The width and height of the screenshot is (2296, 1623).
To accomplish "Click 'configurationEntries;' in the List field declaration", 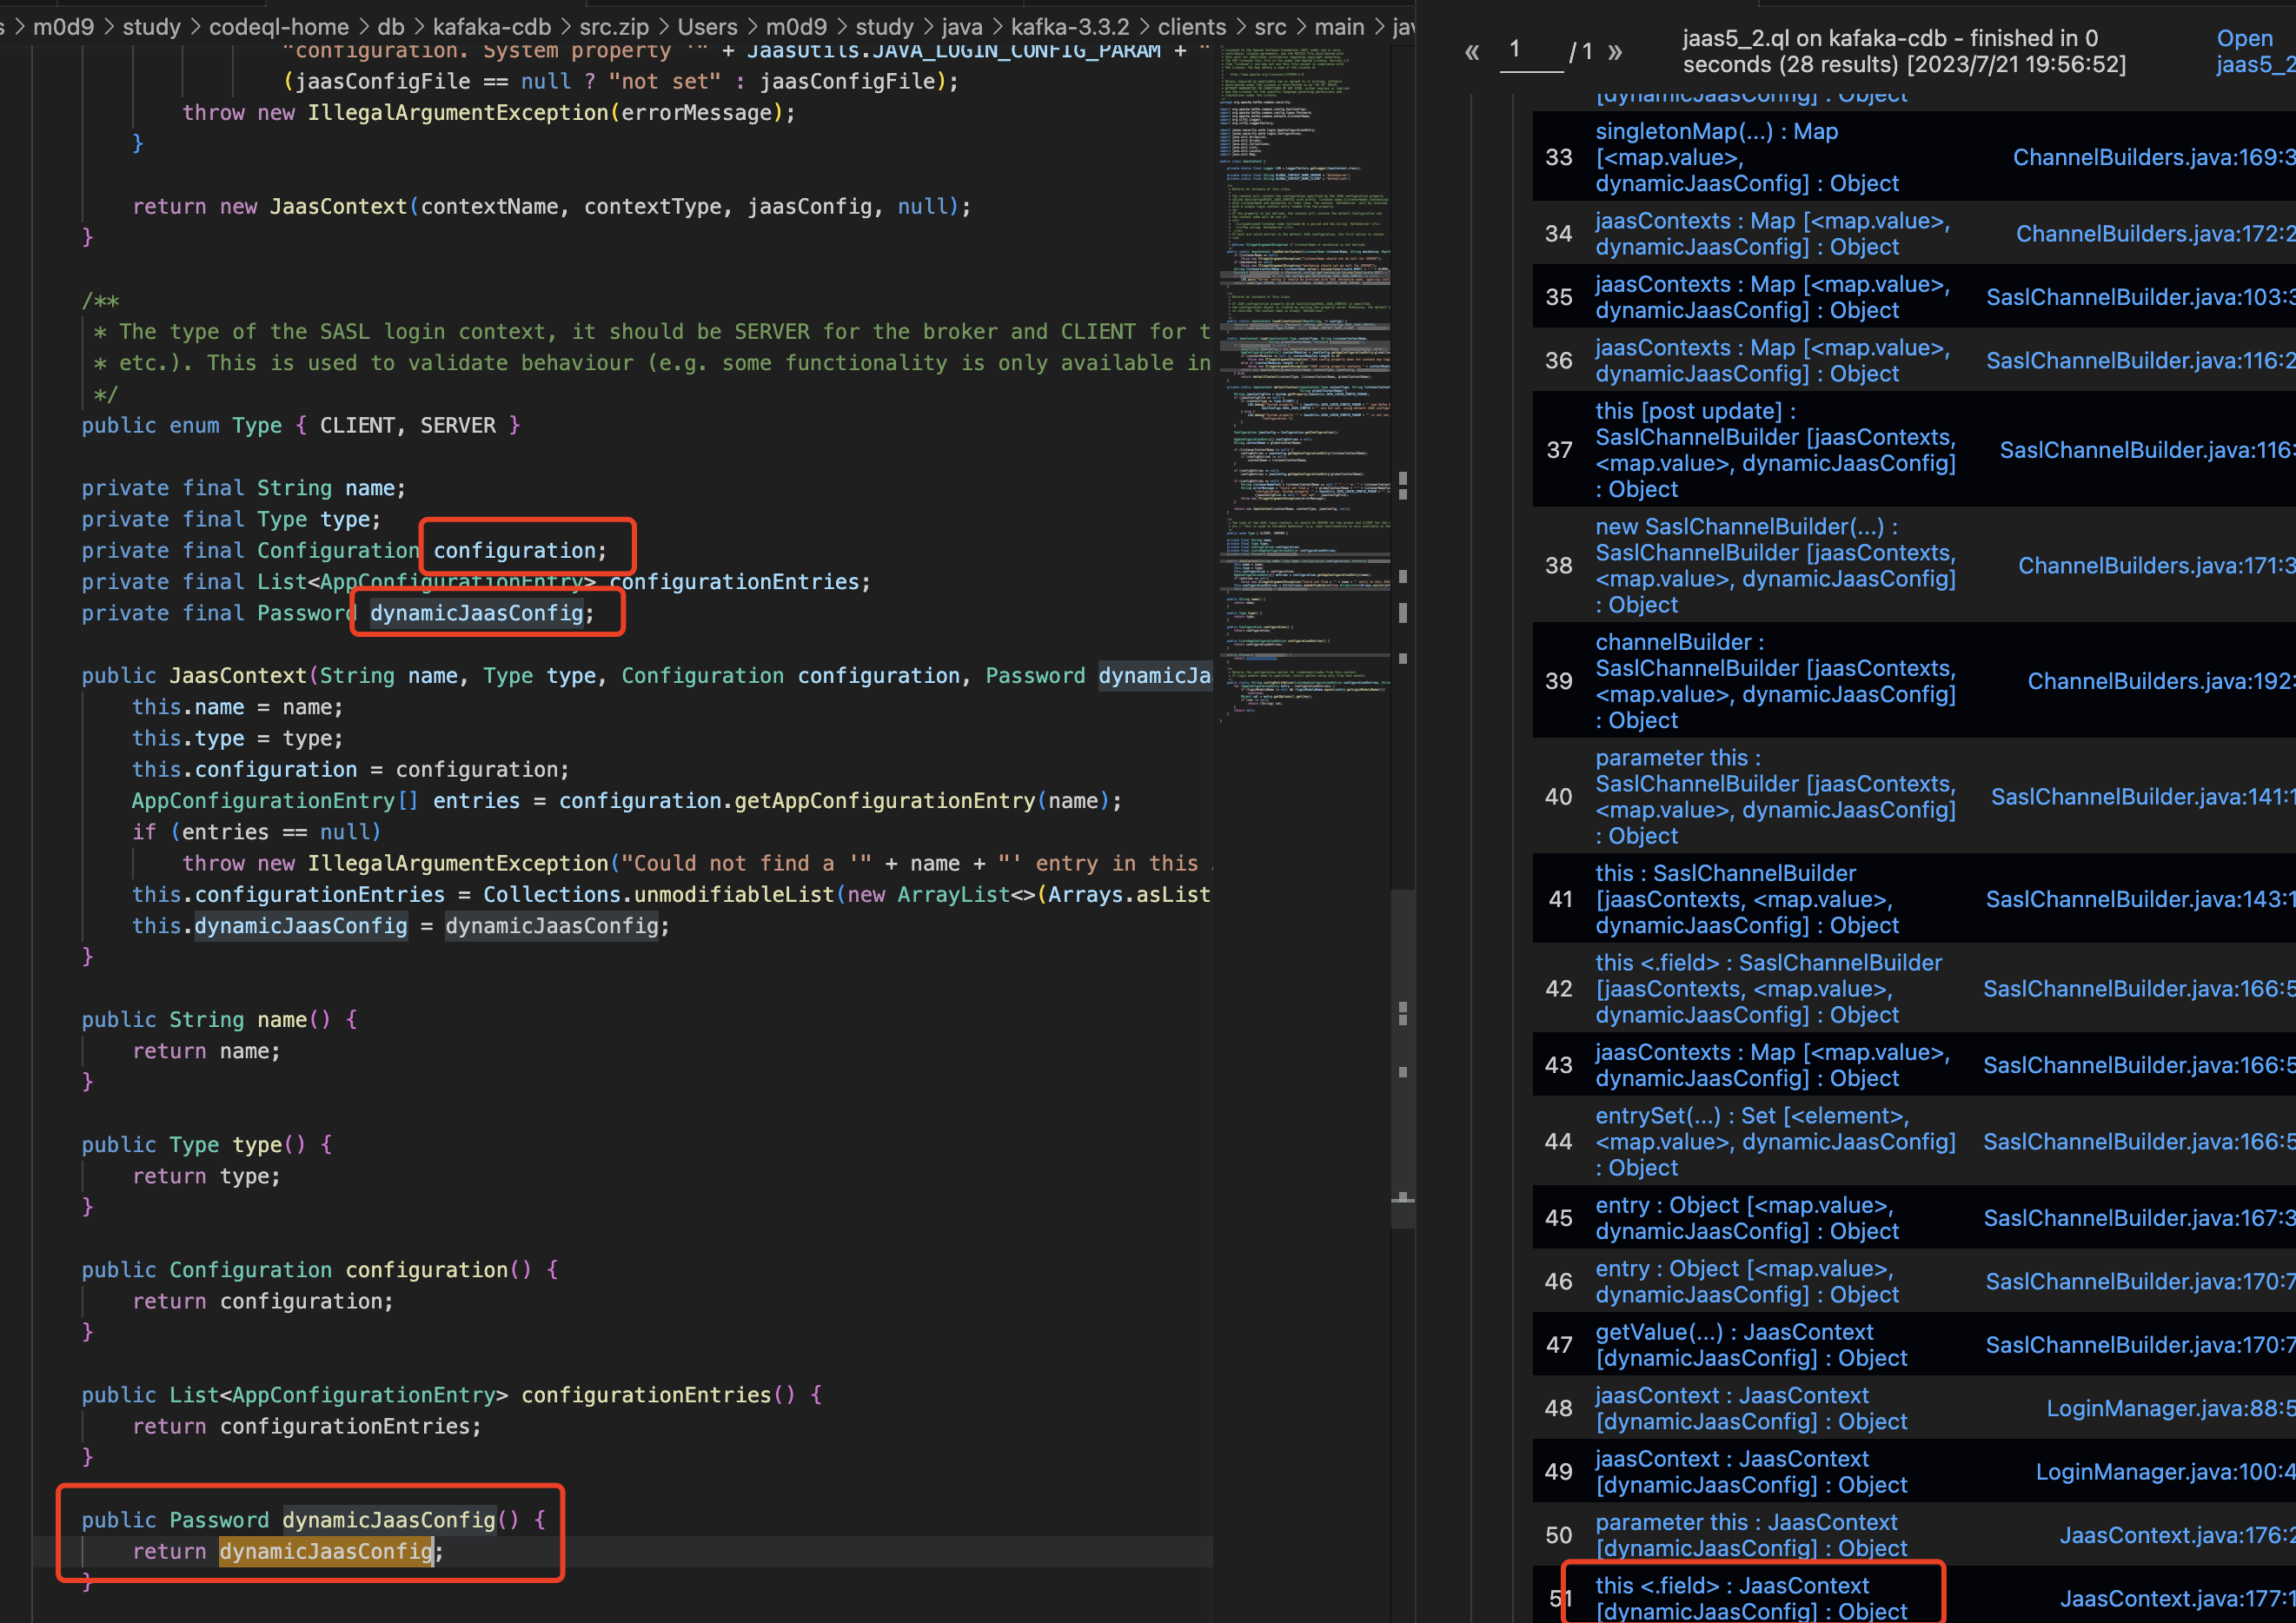I will click(x=740, y=582).
